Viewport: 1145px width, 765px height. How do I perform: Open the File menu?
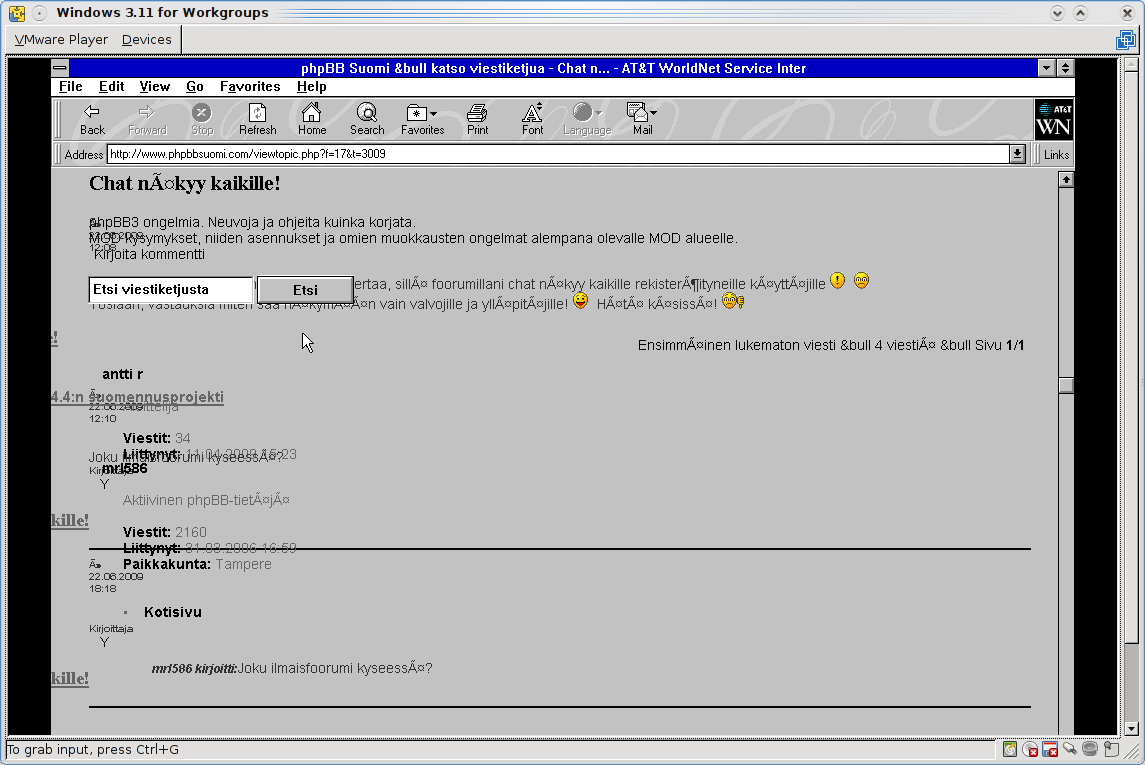coord(70,87)
